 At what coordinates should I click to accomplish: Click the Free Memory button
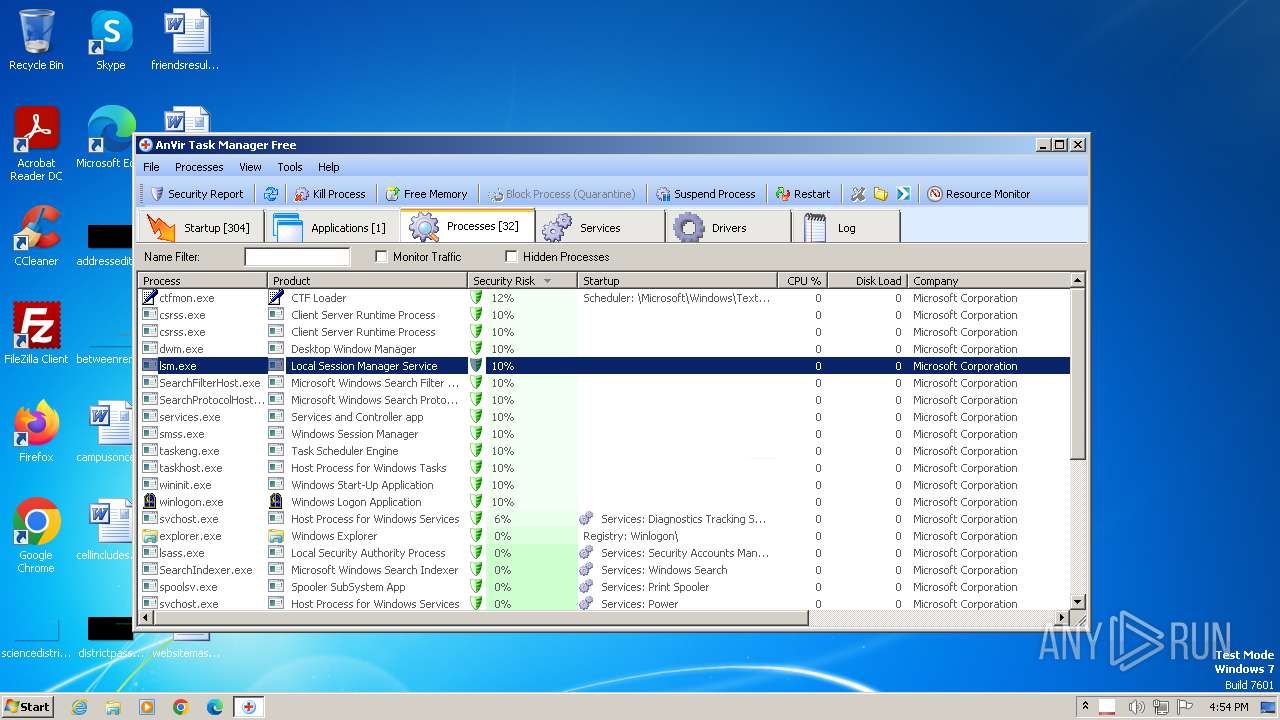(x=426, y=194)
